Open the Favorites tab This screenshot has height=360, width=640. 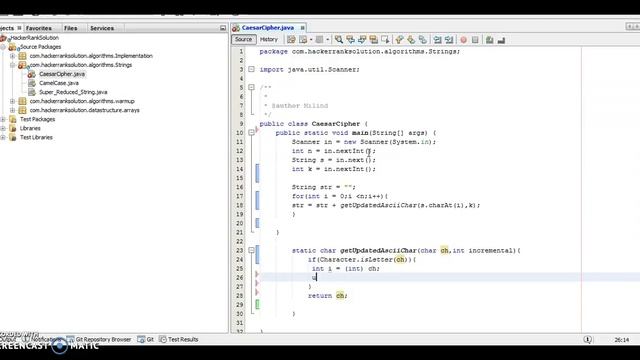(39, 28)
